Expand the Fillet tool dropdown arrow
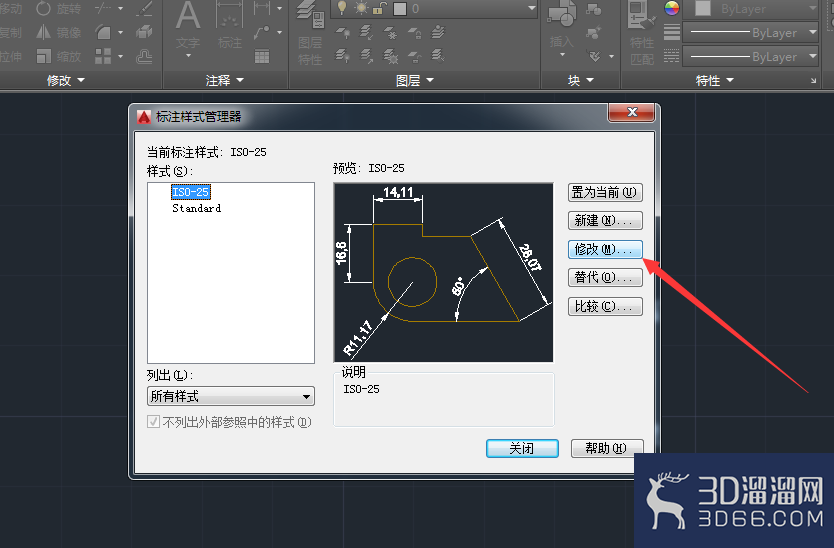Image resolution: width=834 pixels, height=548 pixels. 120,32
